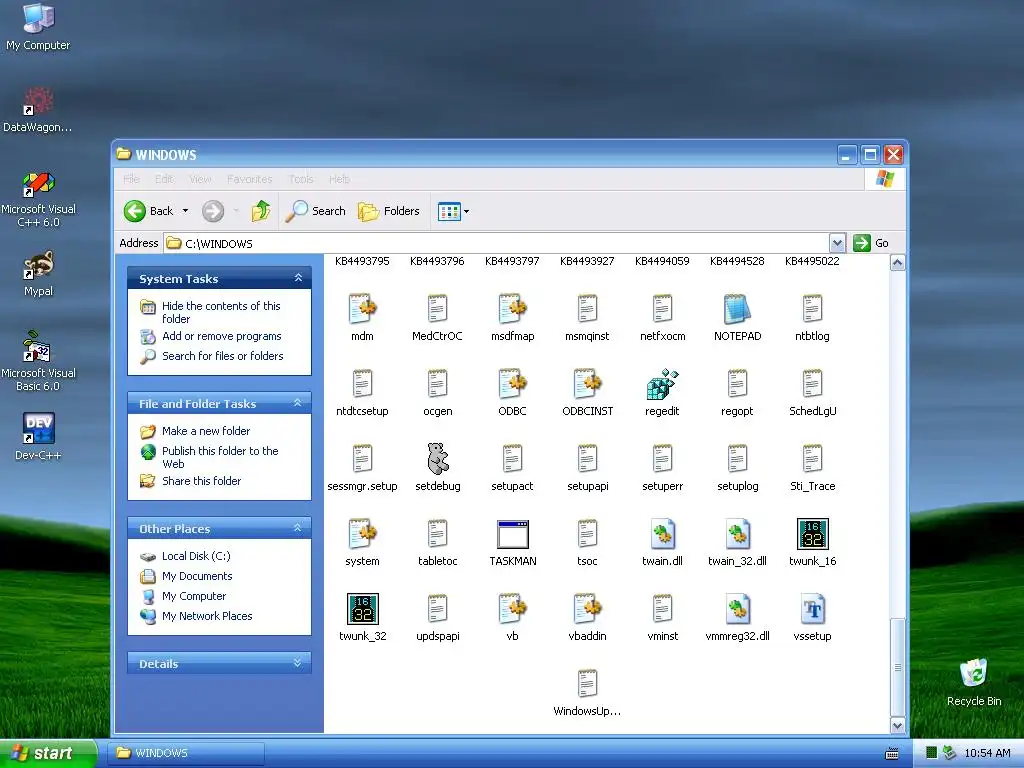Select the ODBCINST file icon
Viewport: 1024px width, 768px height.
[587, 384]
